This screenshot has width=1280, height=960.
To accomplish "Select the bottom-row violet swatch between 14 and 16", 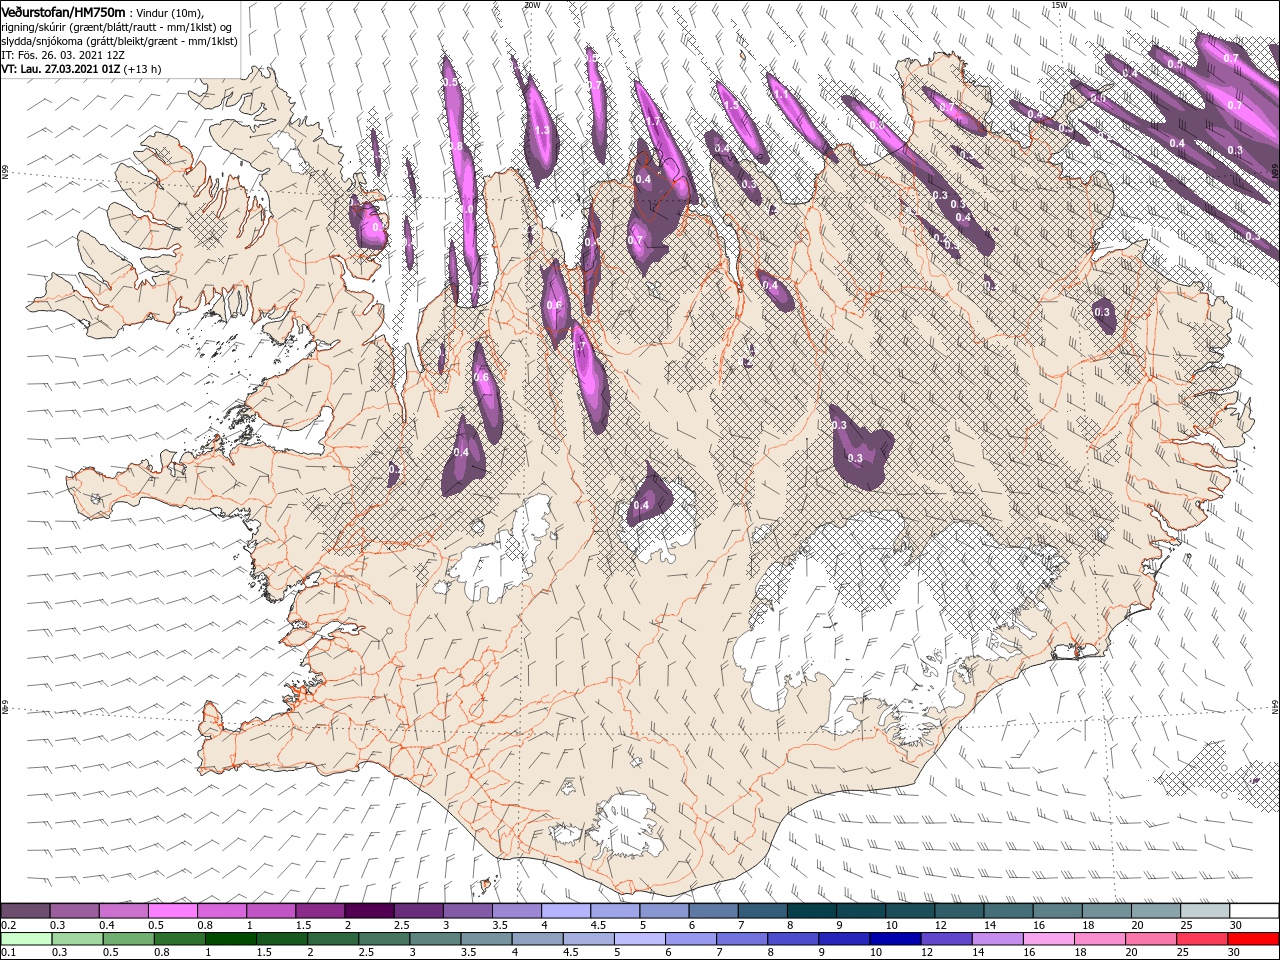I will tap(996, 939).
